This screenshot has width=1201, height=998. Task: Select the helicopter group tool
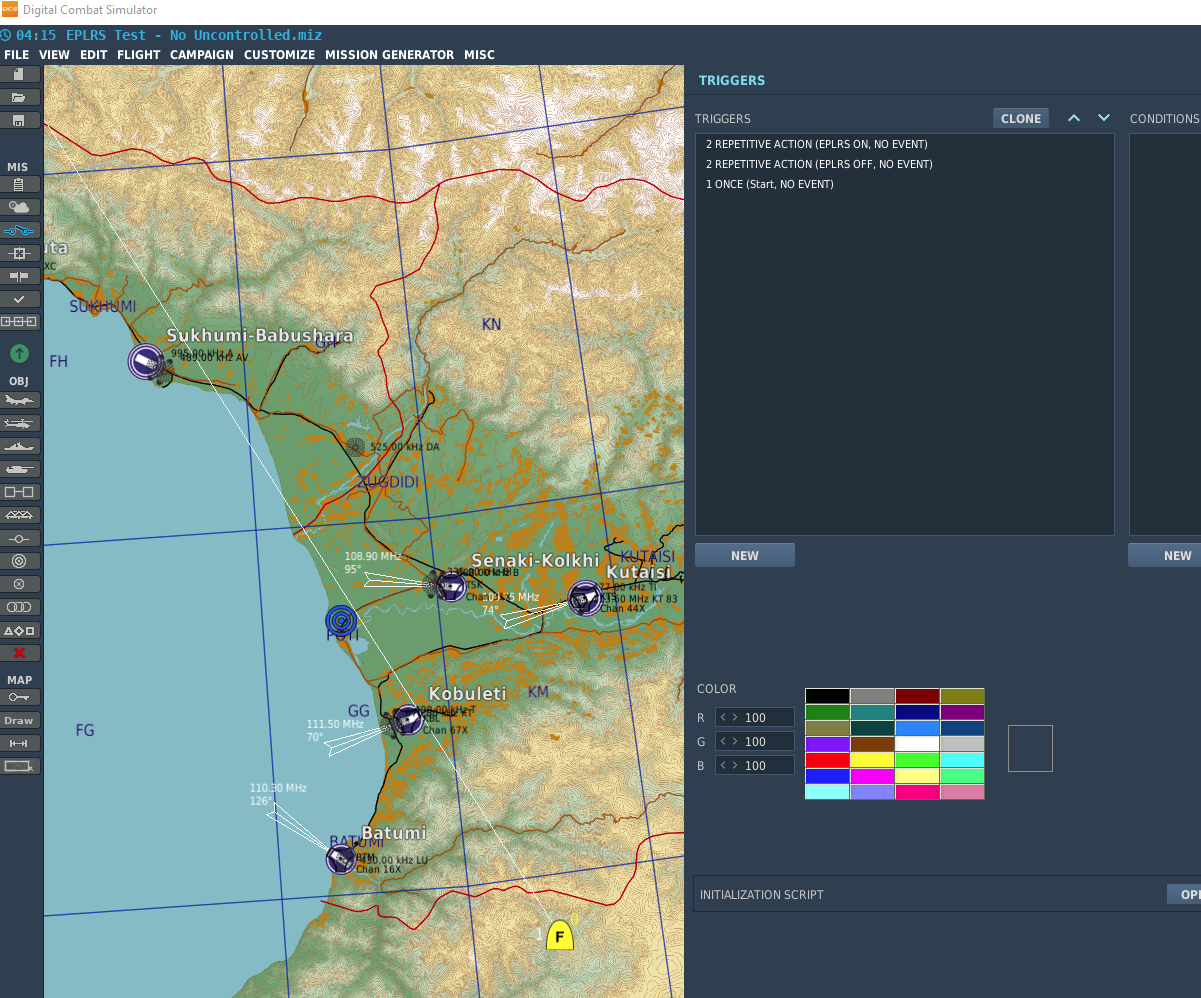click(x=20, y=423)
